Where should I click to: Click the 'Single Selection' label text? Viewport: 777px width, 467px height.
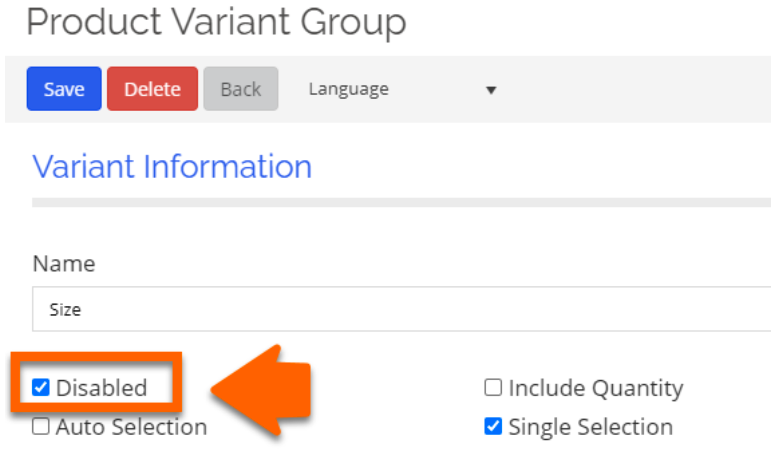[x=590, y=427]
